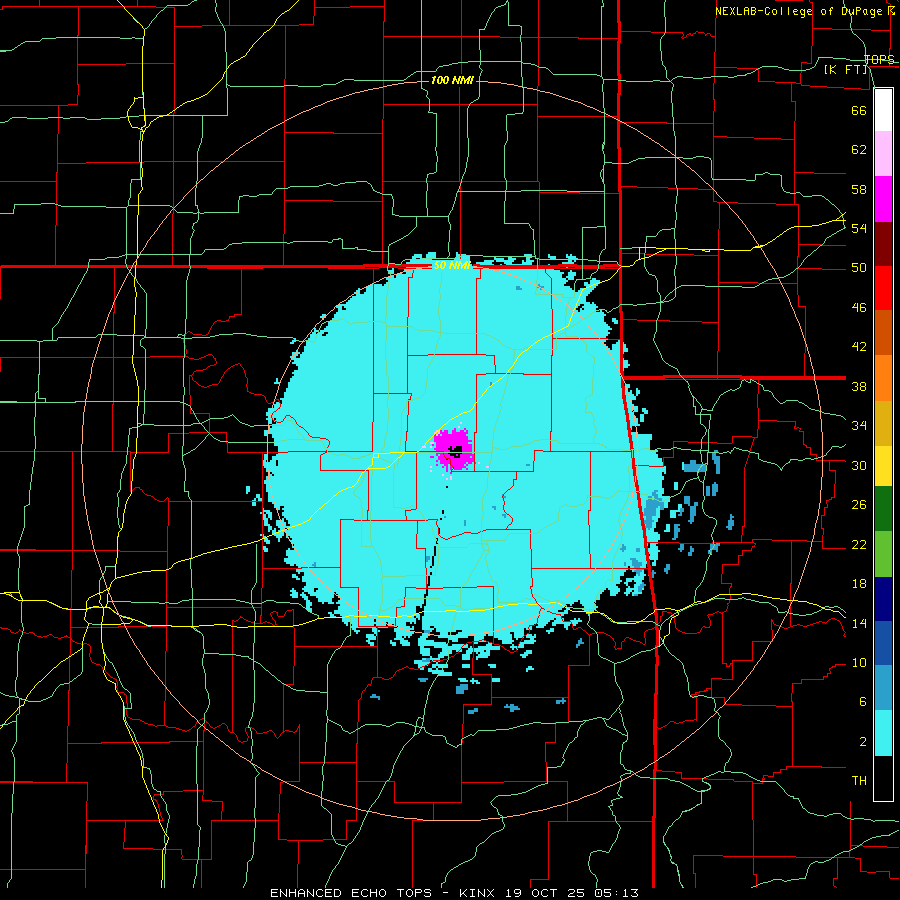
Task: Click the gold legend swatch
Action: (883, 423)
